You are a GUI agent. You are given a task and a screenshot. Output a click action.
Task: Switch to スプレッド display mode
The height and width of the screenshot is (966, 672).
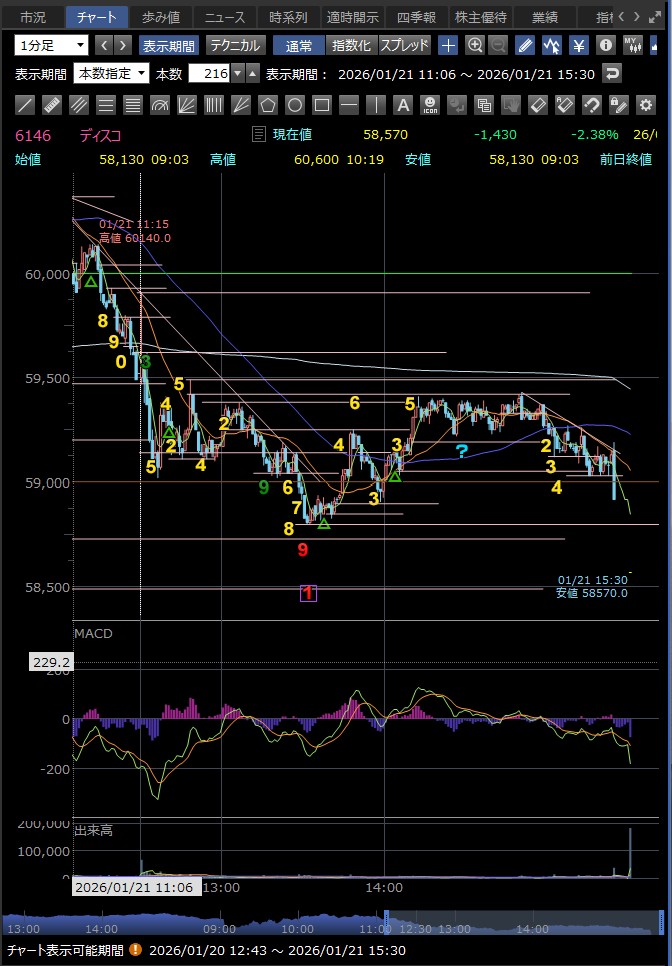point(404,45)
